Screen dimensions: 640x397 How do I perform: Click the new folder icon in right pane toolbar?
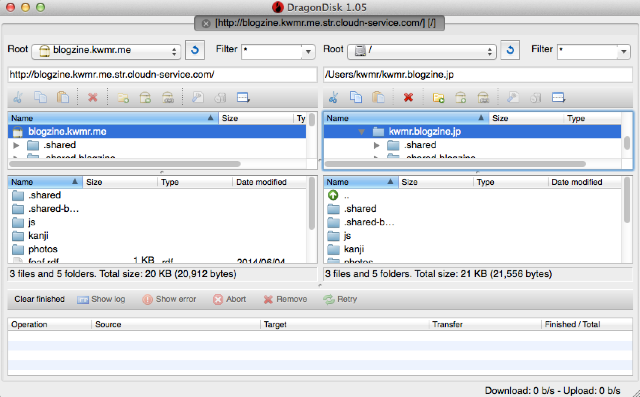pos(438,98)
